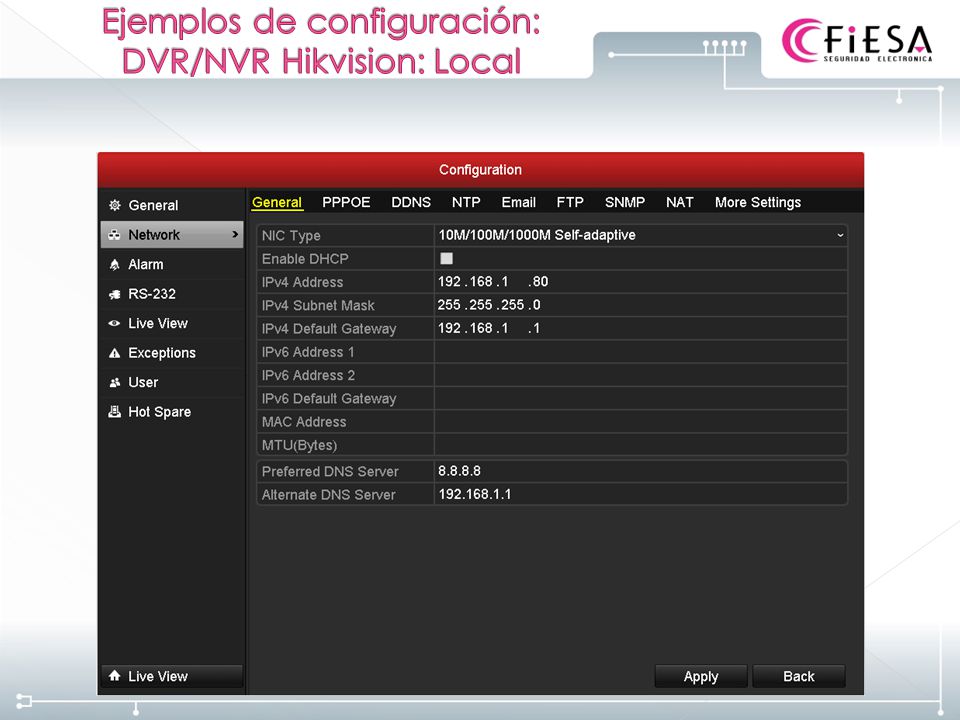
Task: Click the Exceptions warning triangle icon
Action: point(114,353)
